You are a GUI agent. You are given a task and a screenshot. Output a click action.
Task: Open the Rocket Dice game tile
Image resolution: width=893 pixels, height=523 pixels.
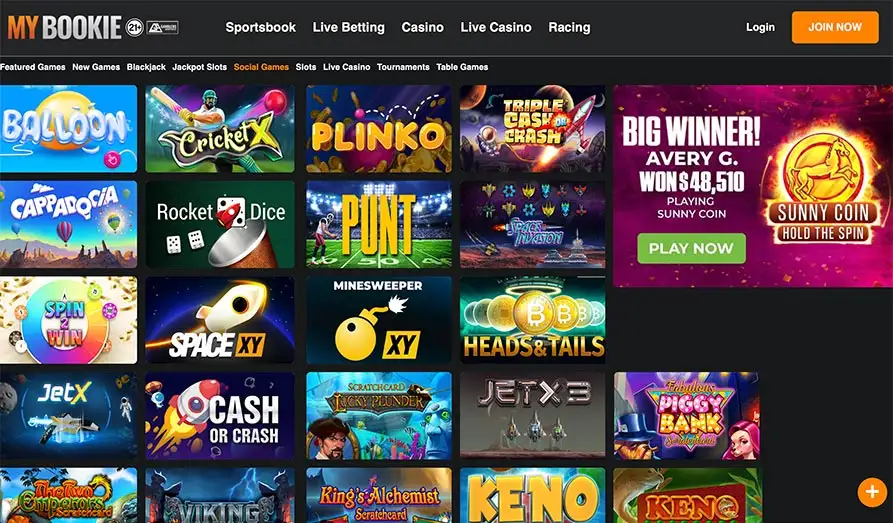click(220, 224)
